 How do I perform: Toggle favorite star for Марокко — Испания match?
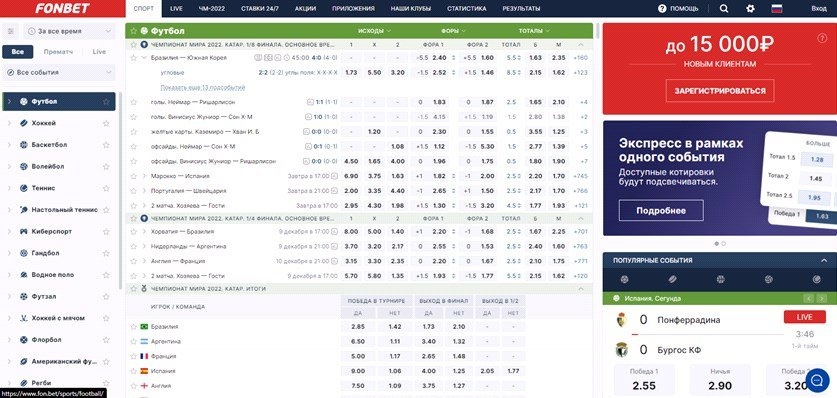133,176
